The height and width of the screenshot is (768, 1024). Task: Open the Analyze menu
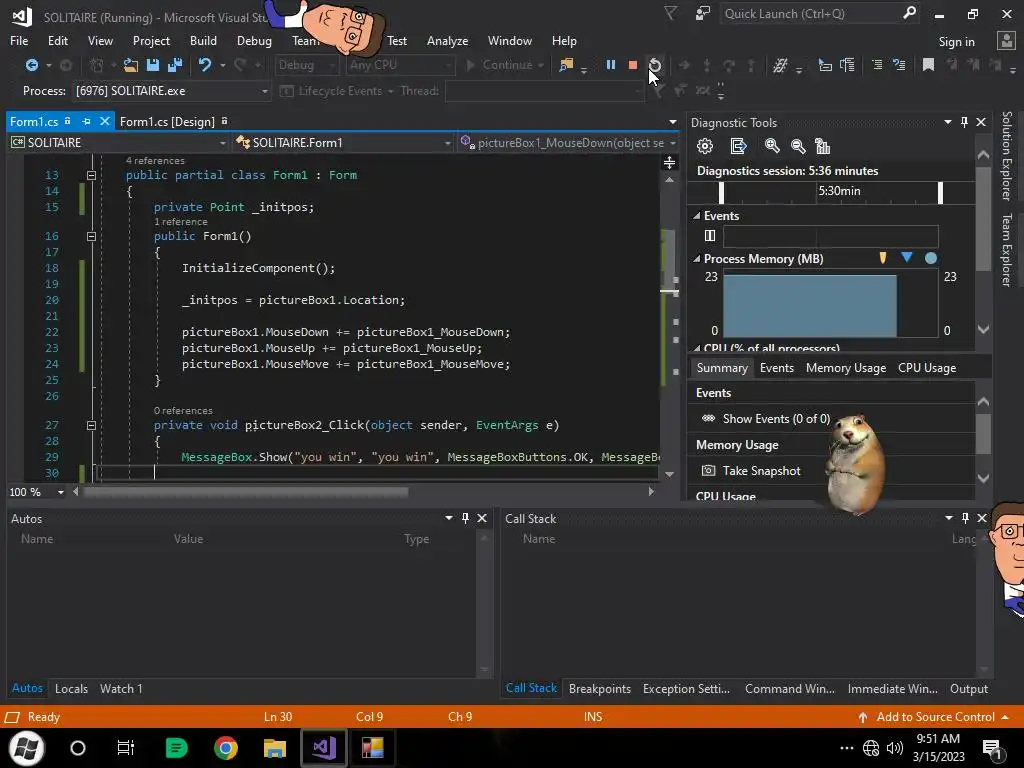[447, 40]
